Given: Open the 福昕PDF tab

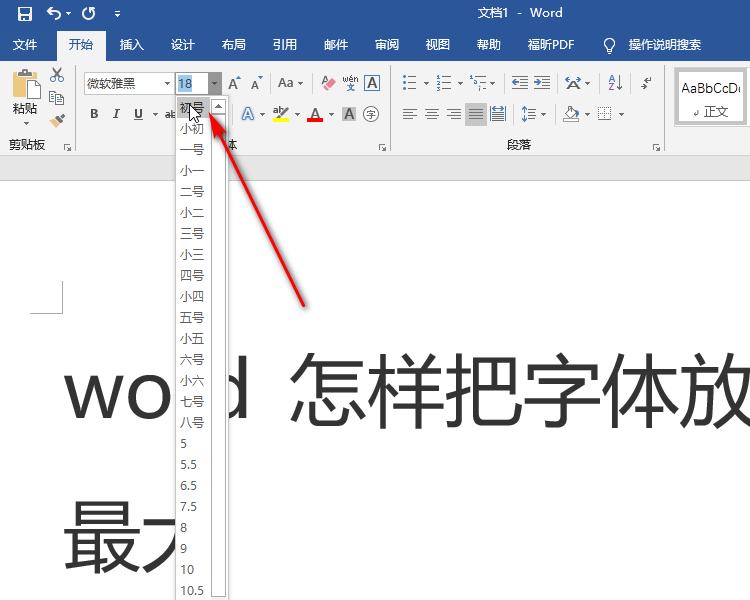Looking at the screenshot, I should pyautogui.click(x=551, y=45).
